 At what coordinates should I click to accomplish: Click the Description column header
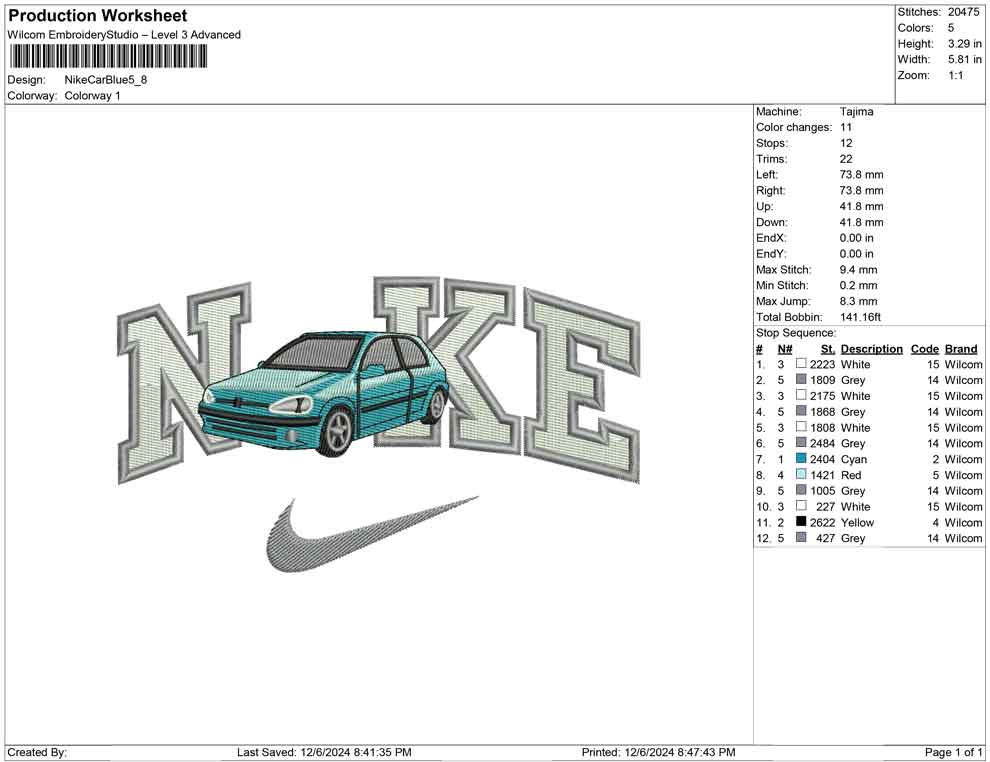click(871, 348)
